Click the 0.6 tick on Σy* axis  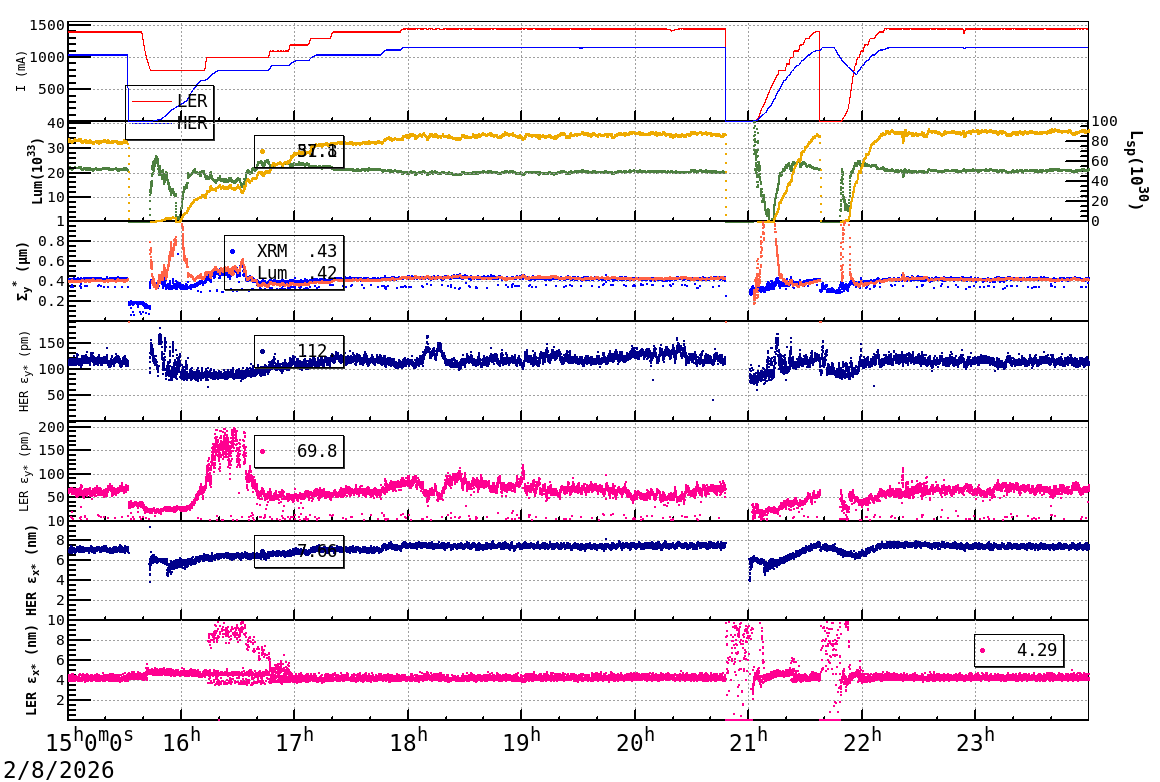[x=51, y=261]
